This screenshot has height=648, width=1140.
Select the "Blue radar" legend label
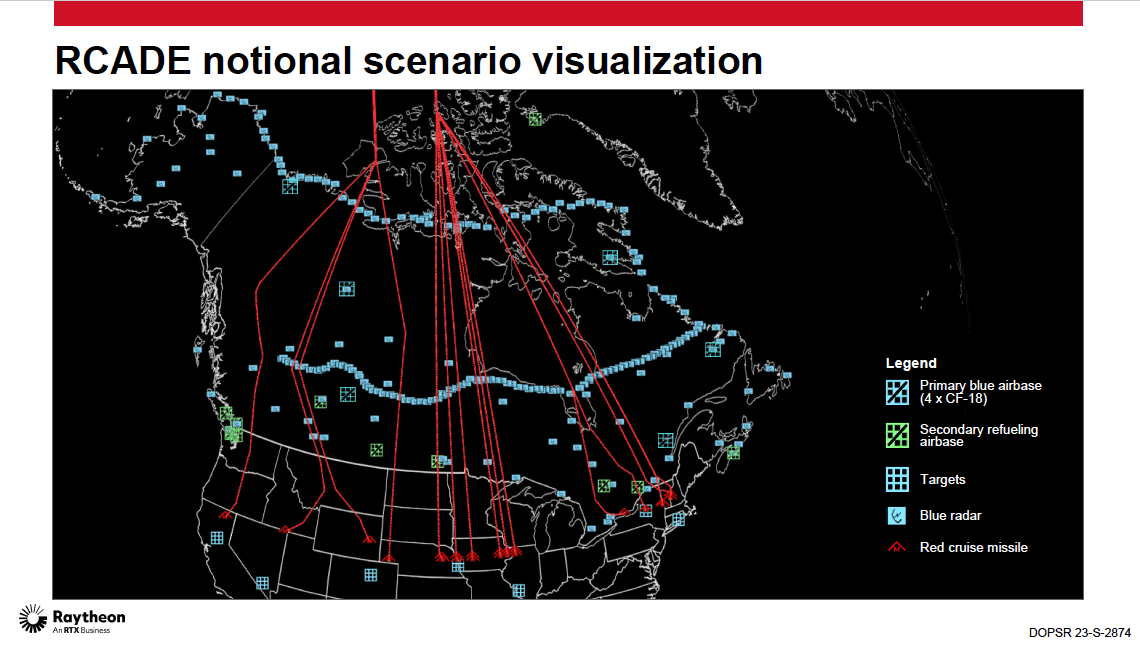pyautogui.click(x=950, y=516)
